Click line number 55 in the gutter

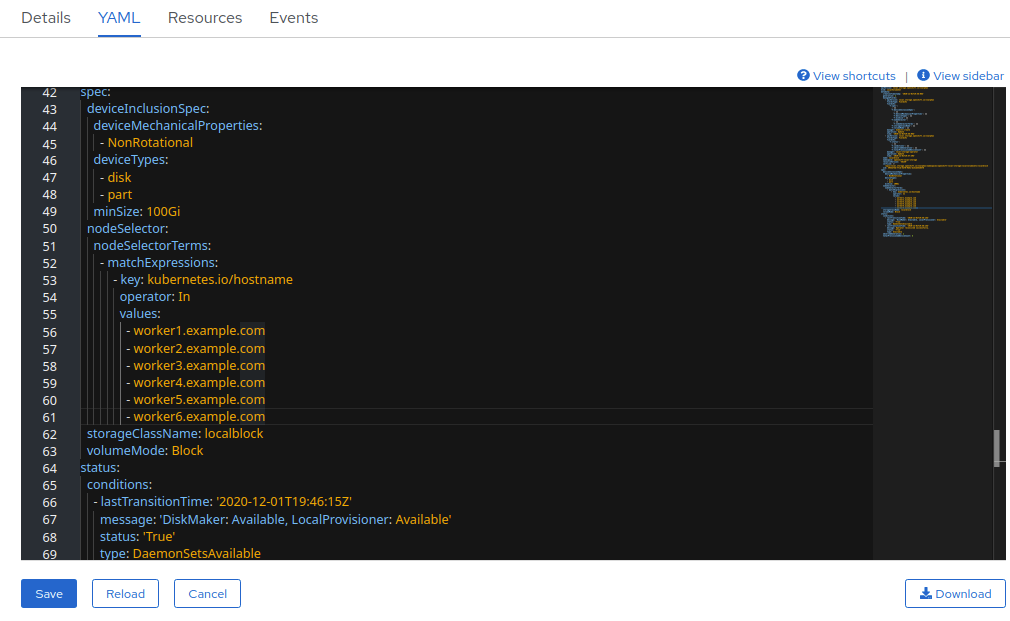pyautogui.click(x=49, y=314)
